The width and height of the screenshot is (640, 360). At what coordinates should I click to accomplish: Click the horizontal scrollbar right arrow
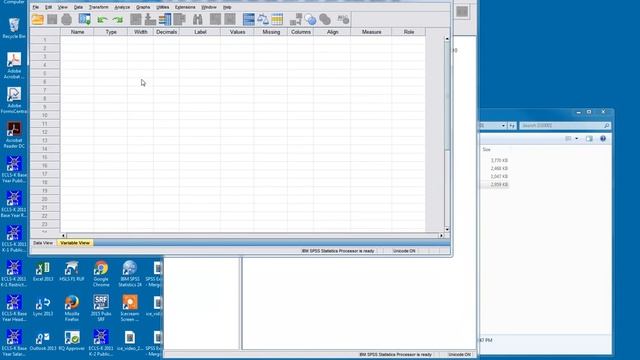point(441,236)
